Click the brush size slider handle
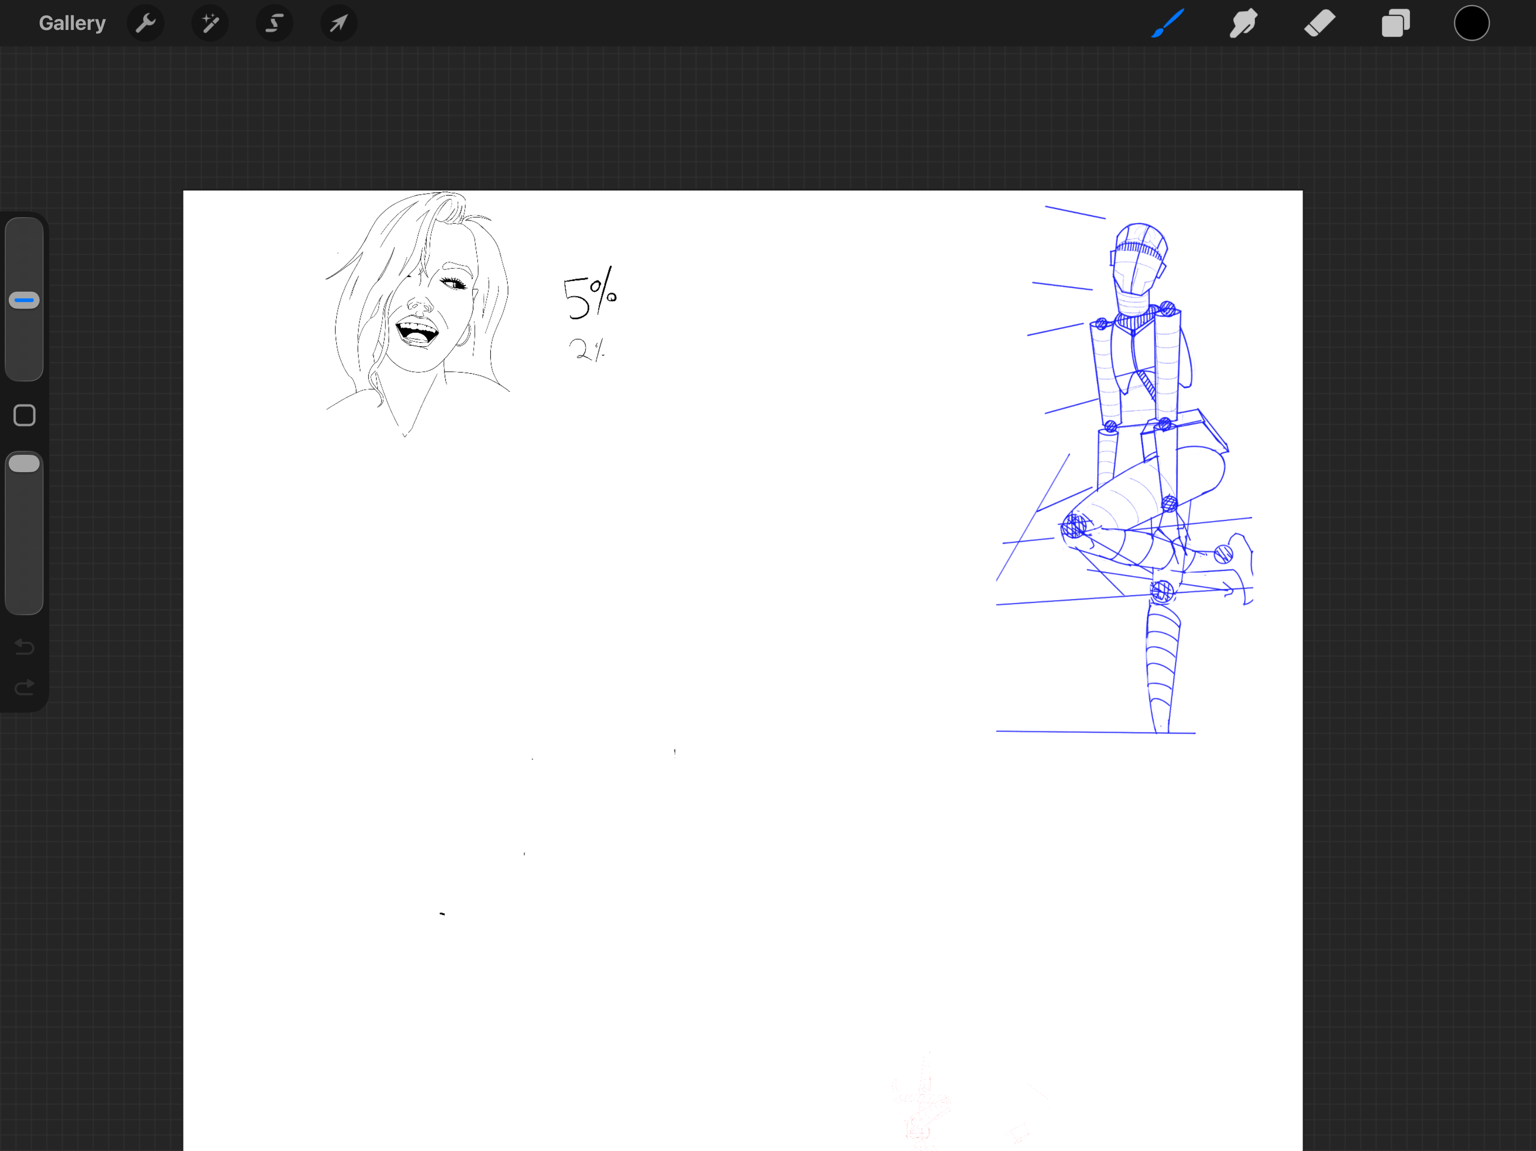This screenshot has height=1151, width=1536. coord(24,300)
